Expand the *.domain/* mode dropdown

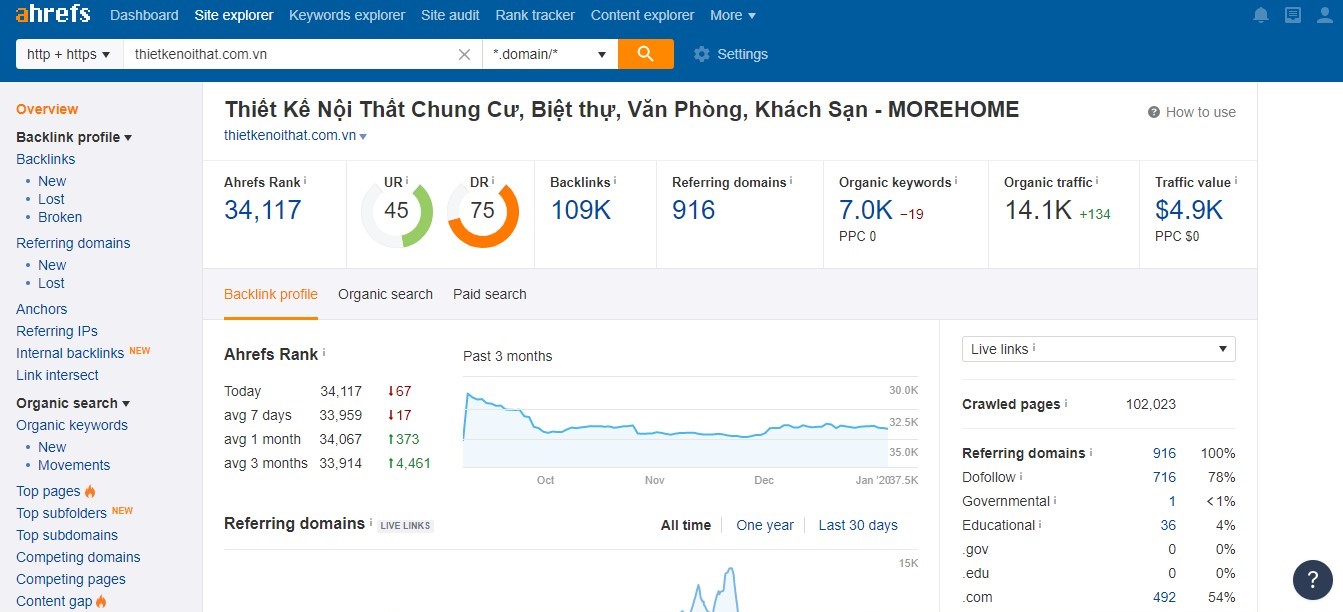pos(549,54)
